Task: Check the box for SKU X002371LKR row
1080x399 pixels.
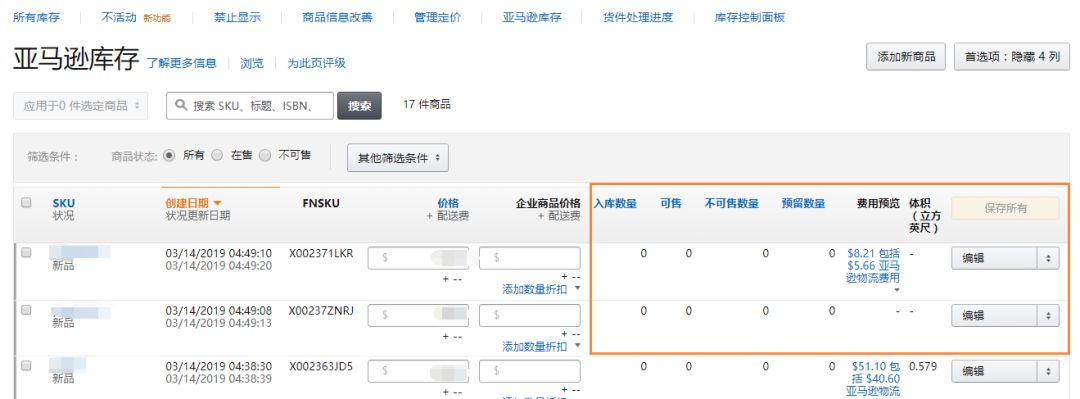Action: [x=26, y=253]
